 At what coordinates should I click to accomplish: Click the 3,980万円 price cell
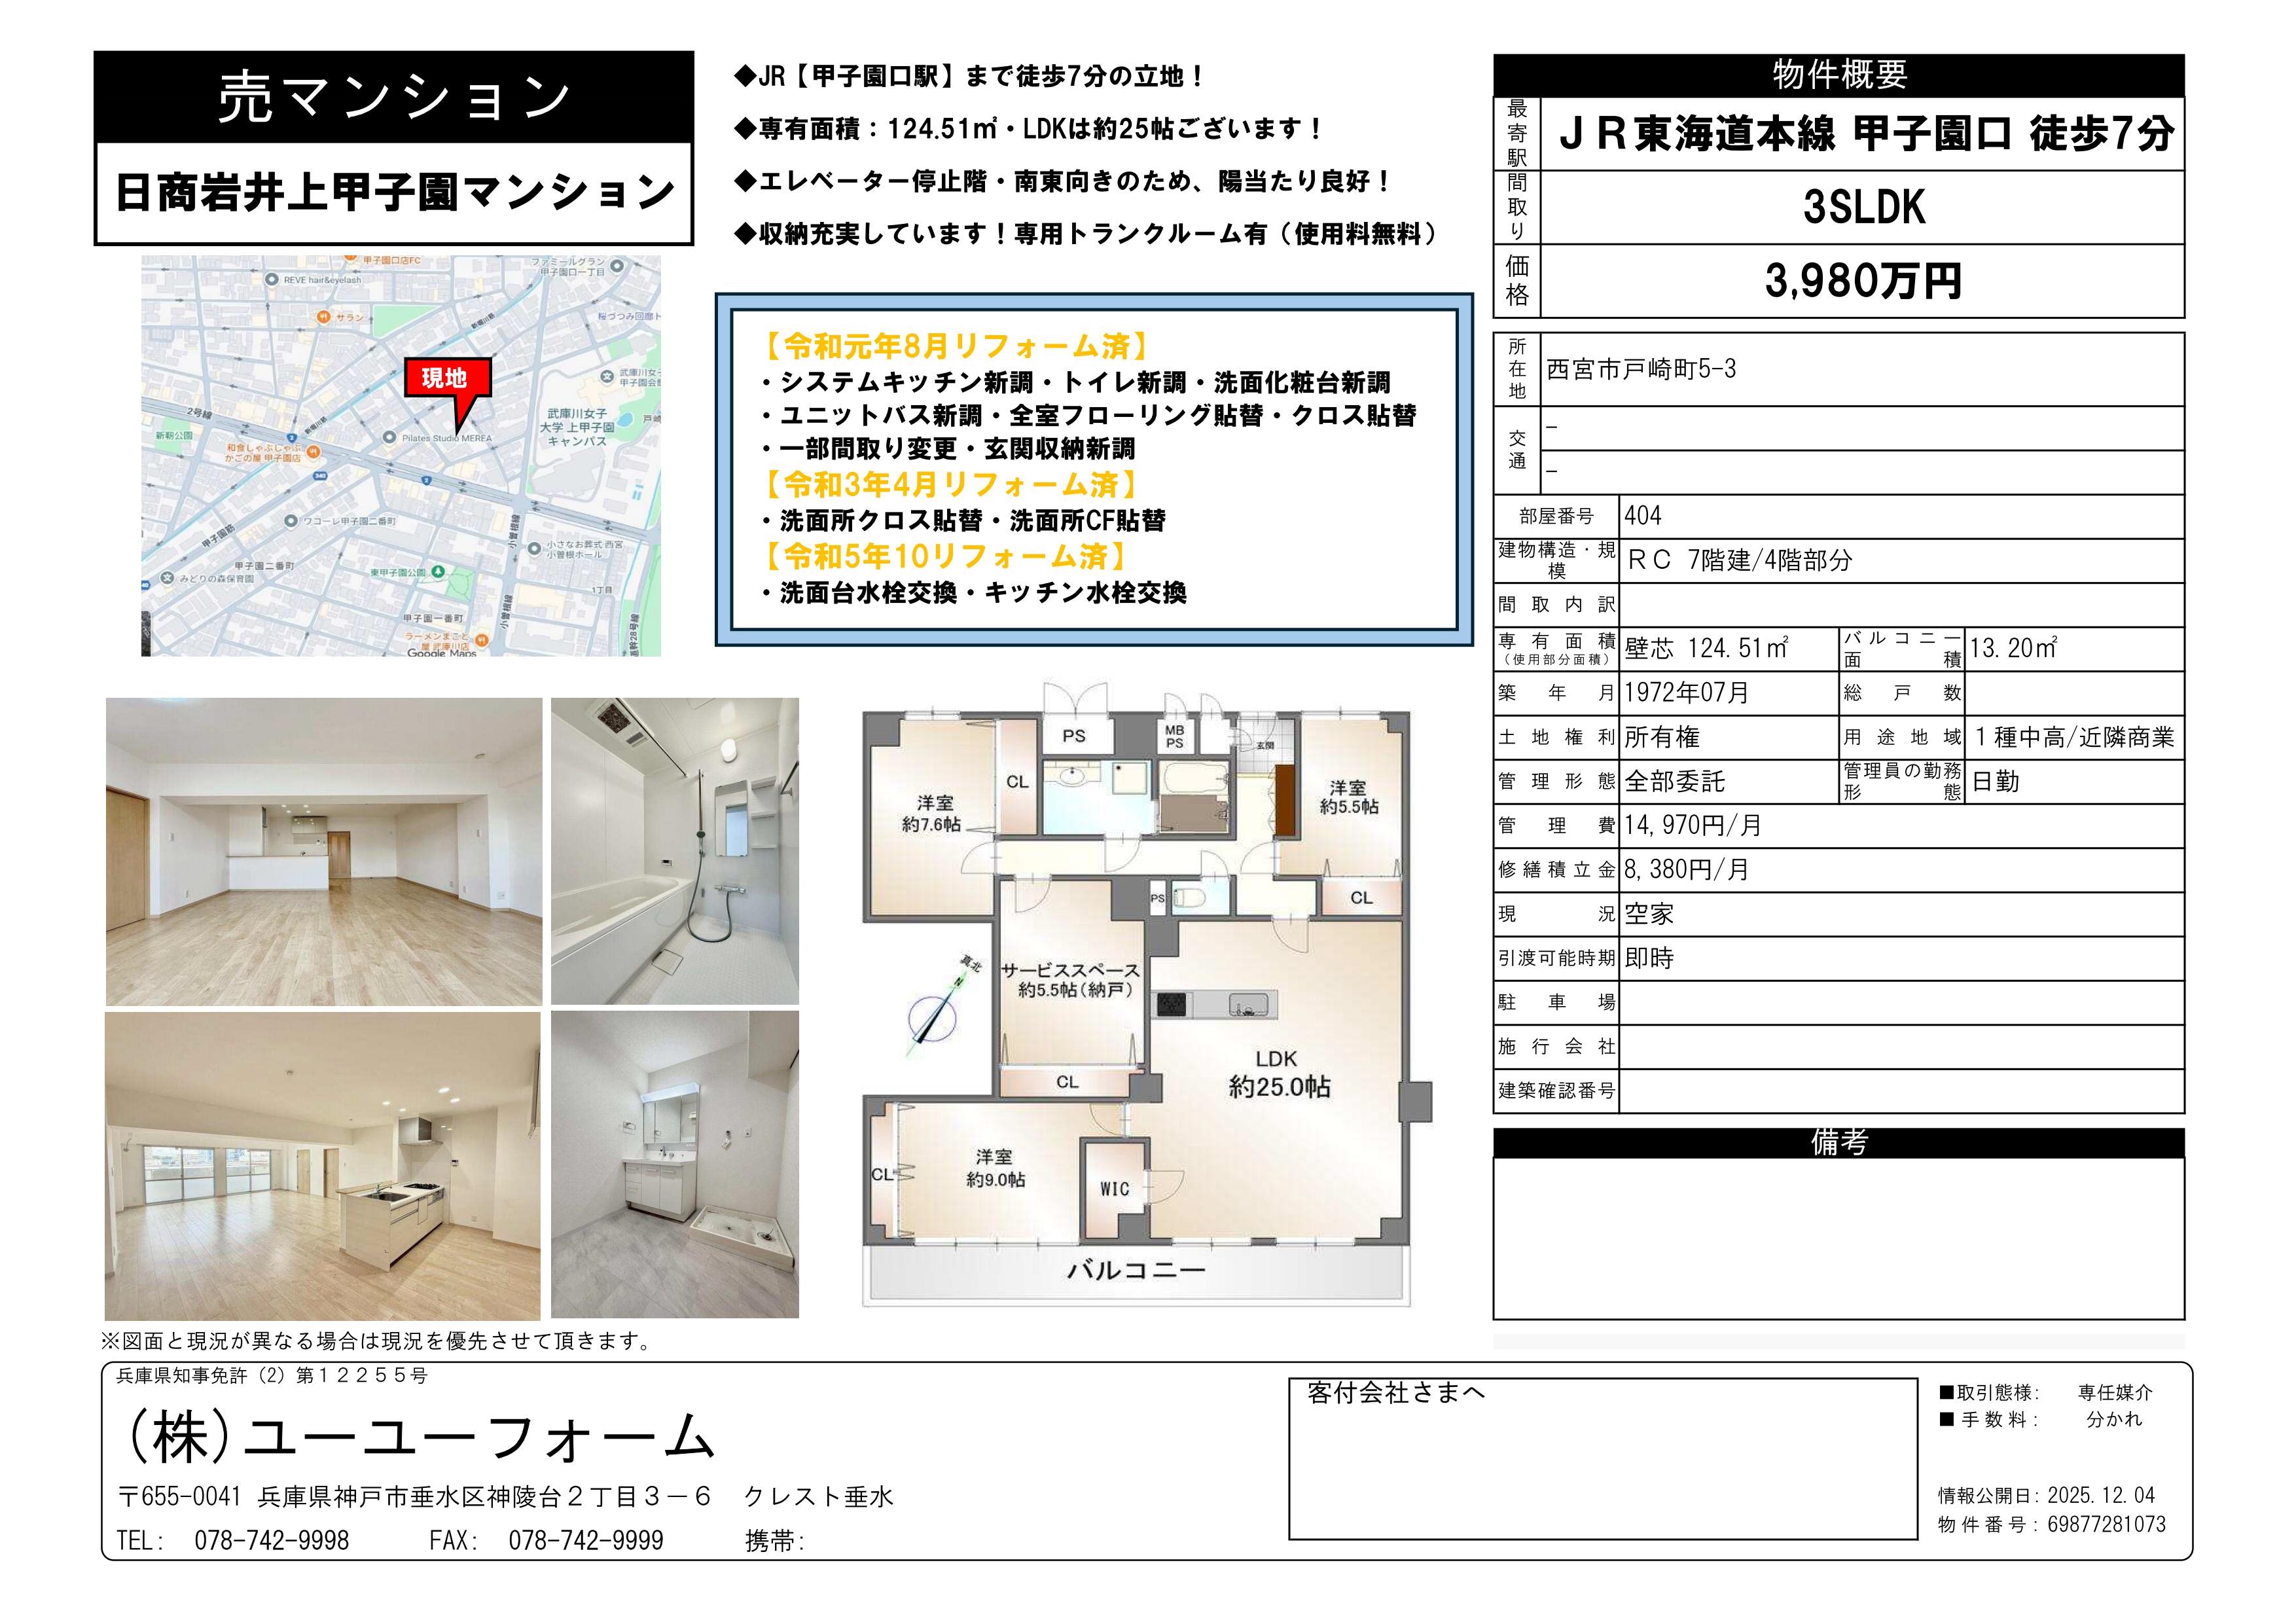(x=1862, y=282)
